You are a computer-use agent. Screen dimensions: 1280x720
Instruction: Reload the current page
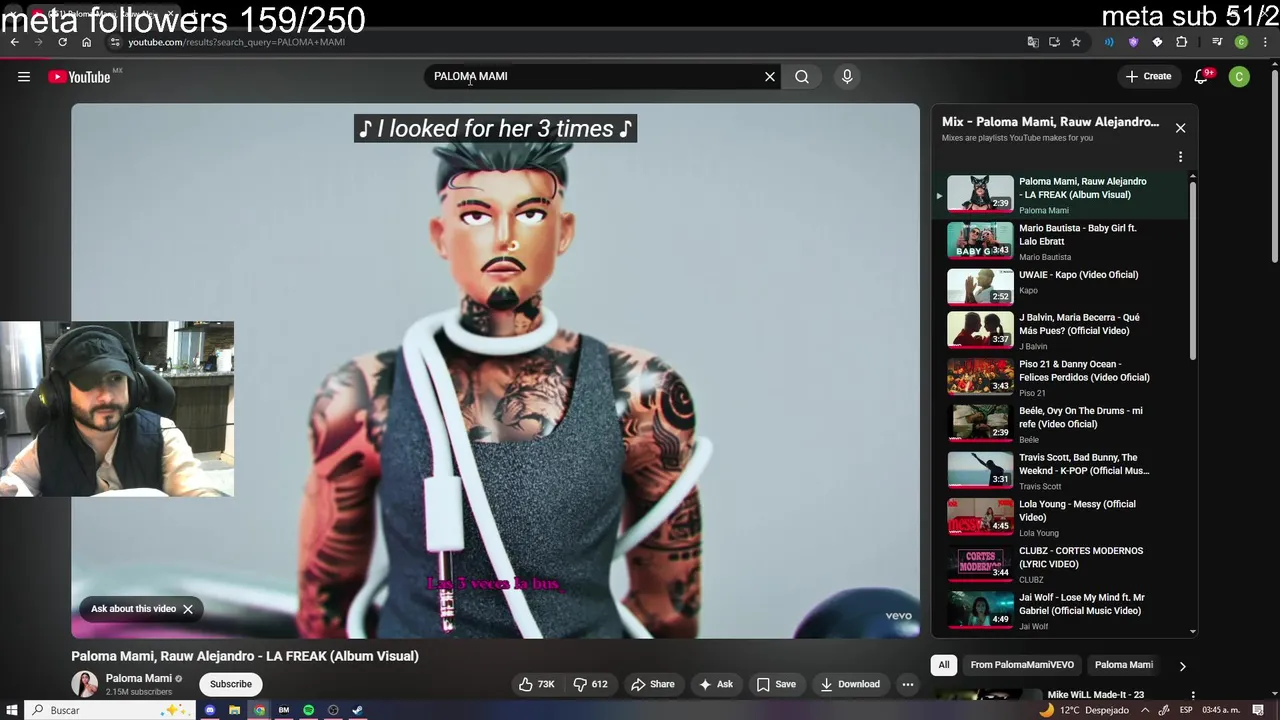coord(62,42)
